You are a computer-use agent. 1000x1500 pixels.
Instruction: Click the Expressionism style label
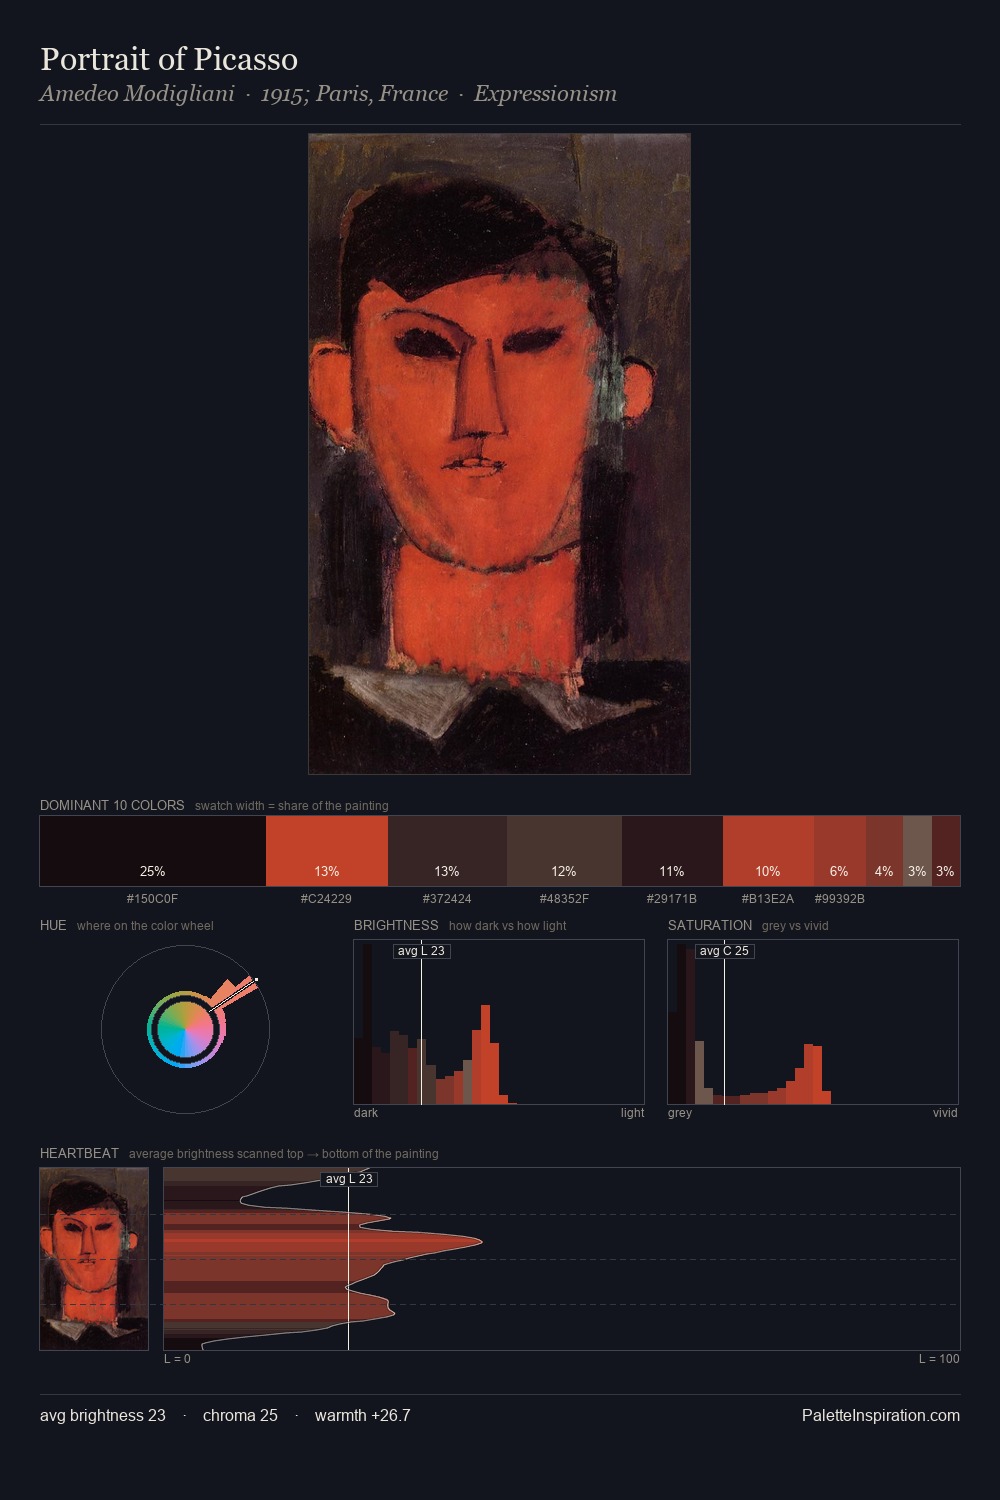[x=545, y=94]
